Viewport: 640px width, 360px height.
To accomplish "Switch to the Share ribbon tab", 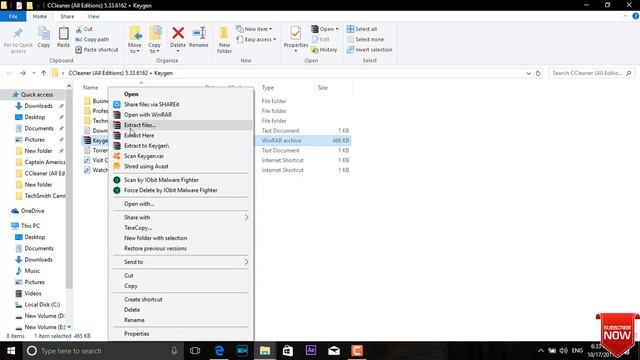I will click(67, 16).
